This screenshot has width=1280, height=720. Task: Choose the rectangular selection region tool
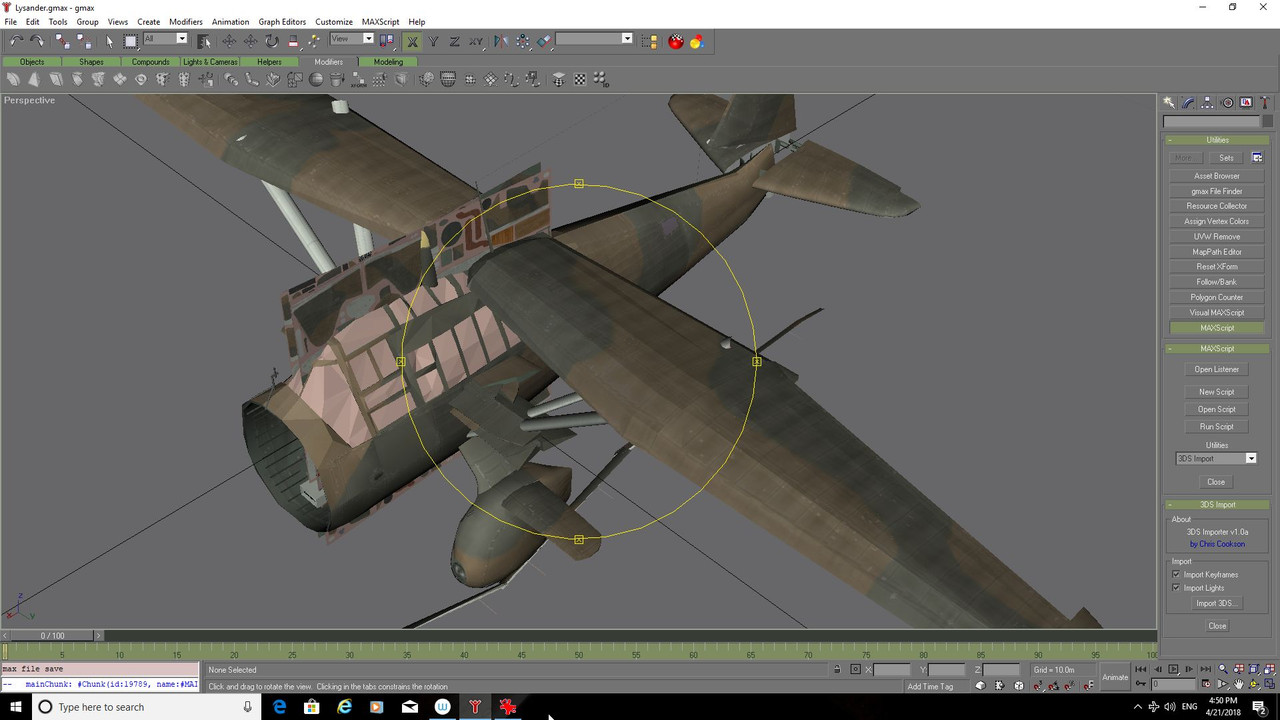click(x=130, y=41)
